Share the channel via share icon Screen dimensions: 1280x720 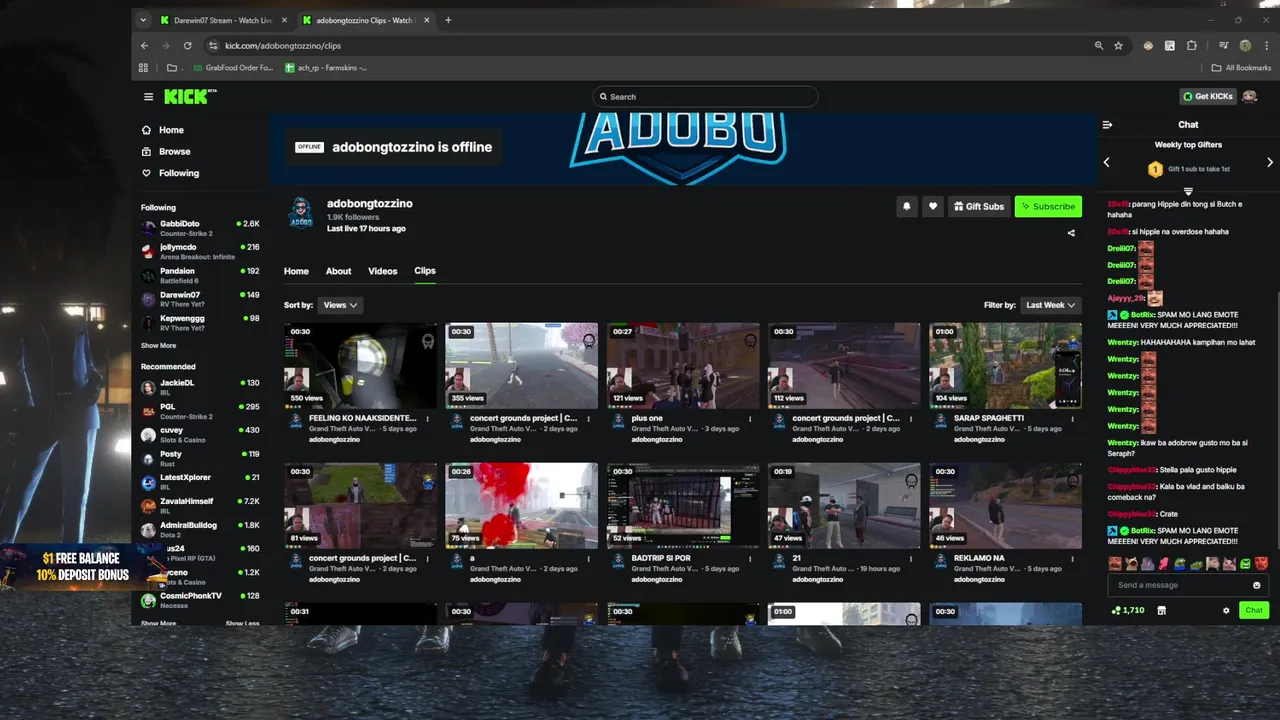pos(1071,233)
